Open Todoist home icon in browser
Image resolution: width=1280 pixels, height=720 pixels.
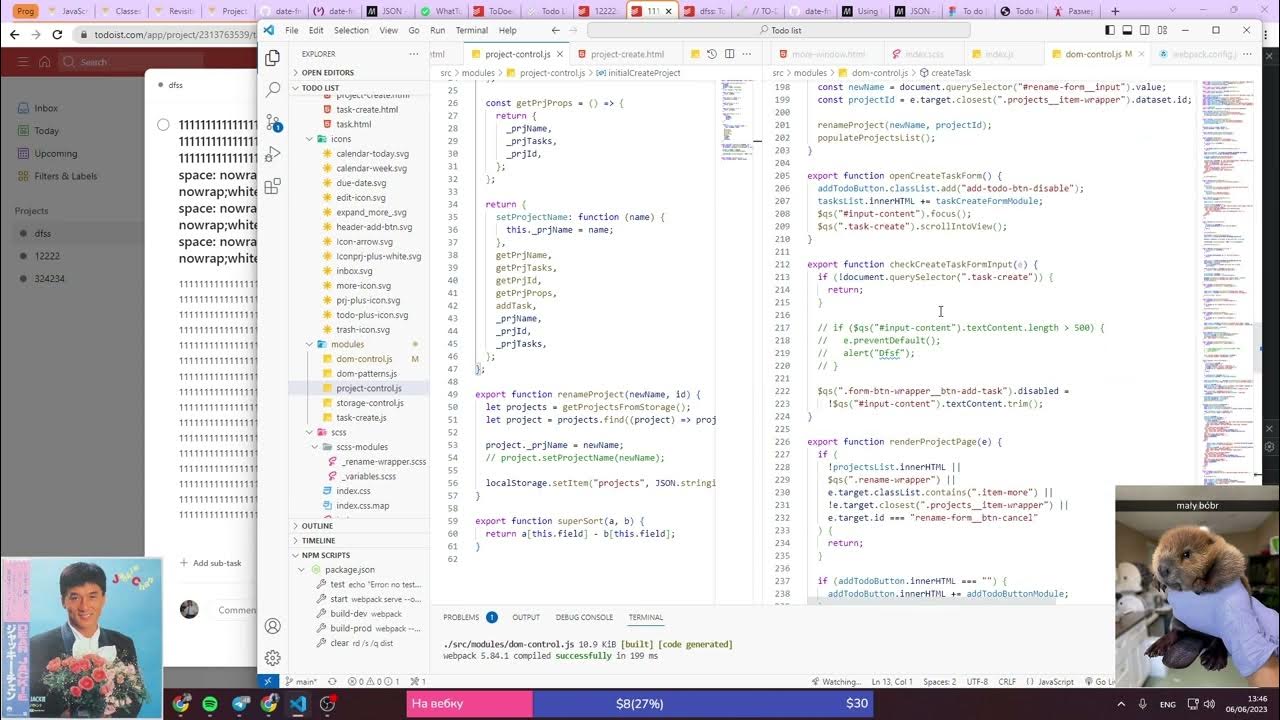click(44, 62)
